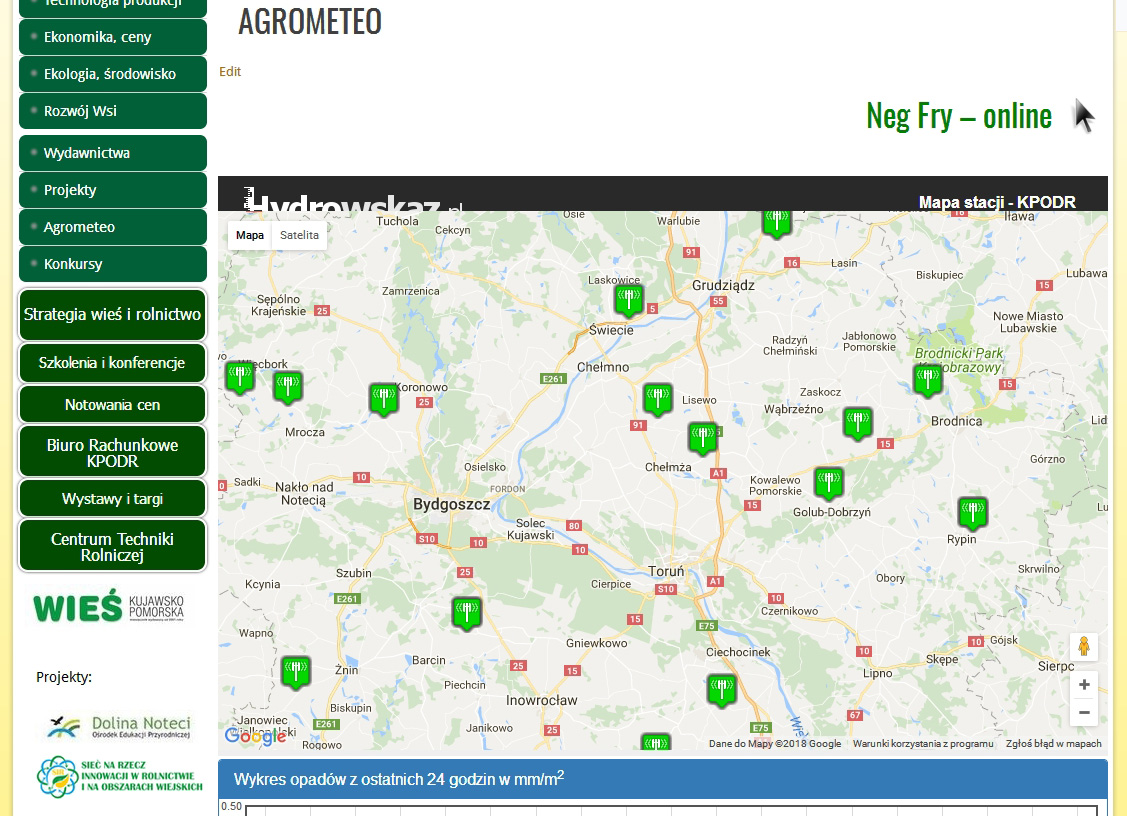Open the station marker above Mrocza
The height and width of the screenshot is (816, 1127).
point(288,387)
